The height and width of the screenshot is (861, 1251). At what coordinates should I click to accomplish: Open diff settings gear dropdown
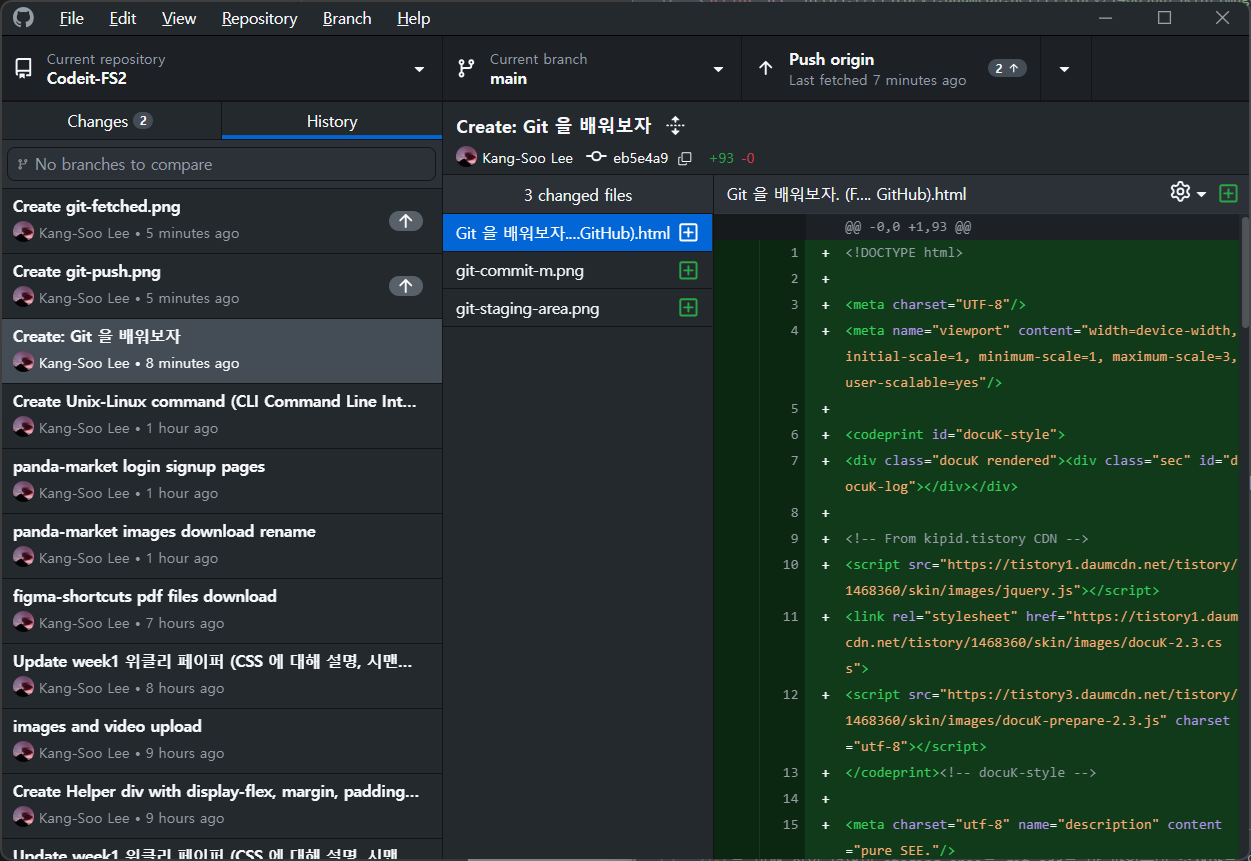click(1188, 193)
